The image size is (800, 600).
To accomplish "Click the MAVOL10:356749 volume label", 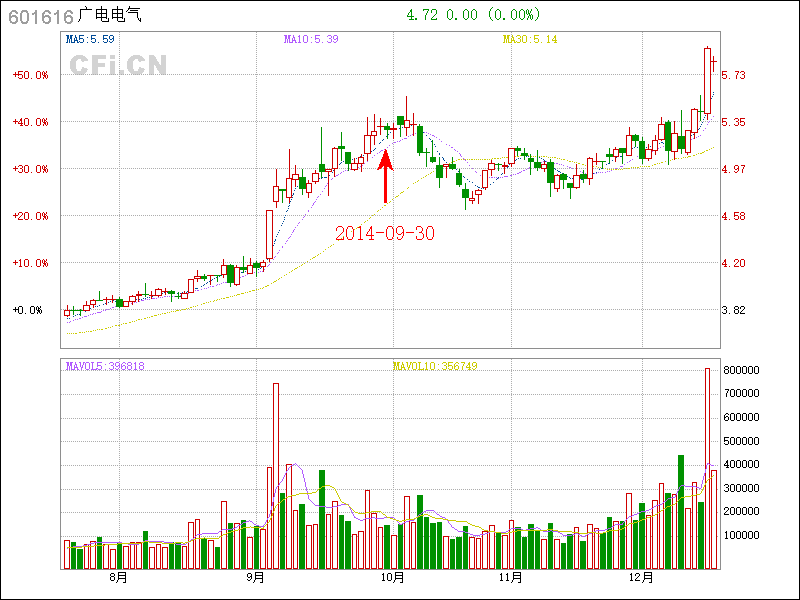I will (435, 366).
